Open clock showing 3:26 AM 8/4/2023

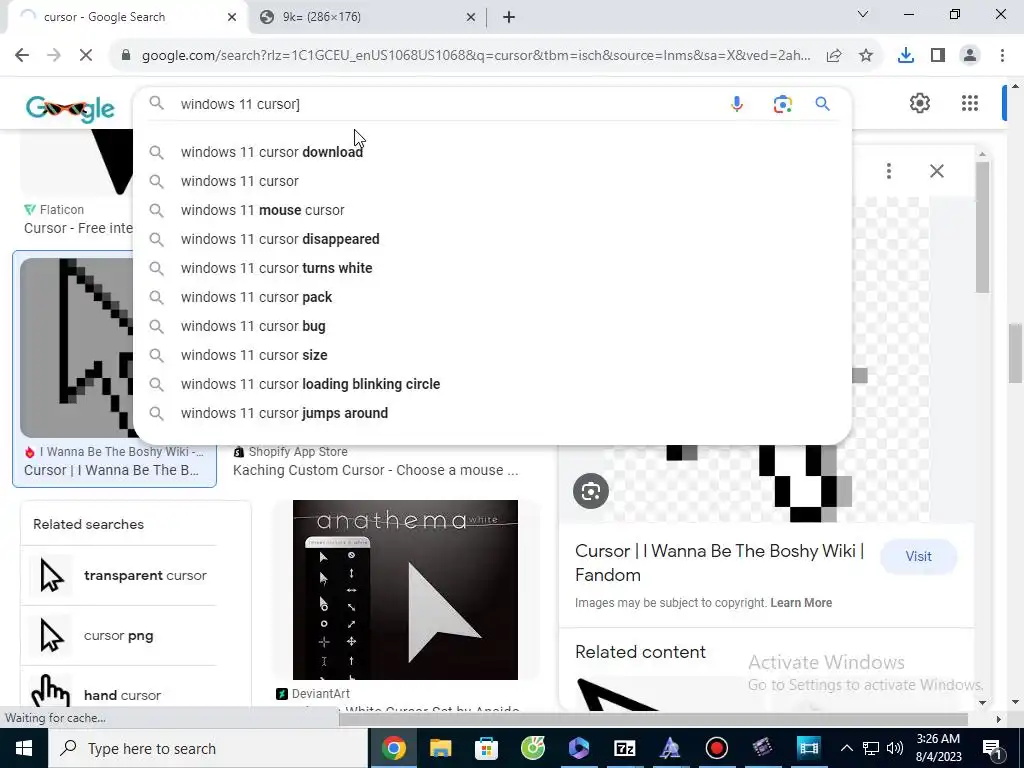pyautogui.click(x=938, y=748)
